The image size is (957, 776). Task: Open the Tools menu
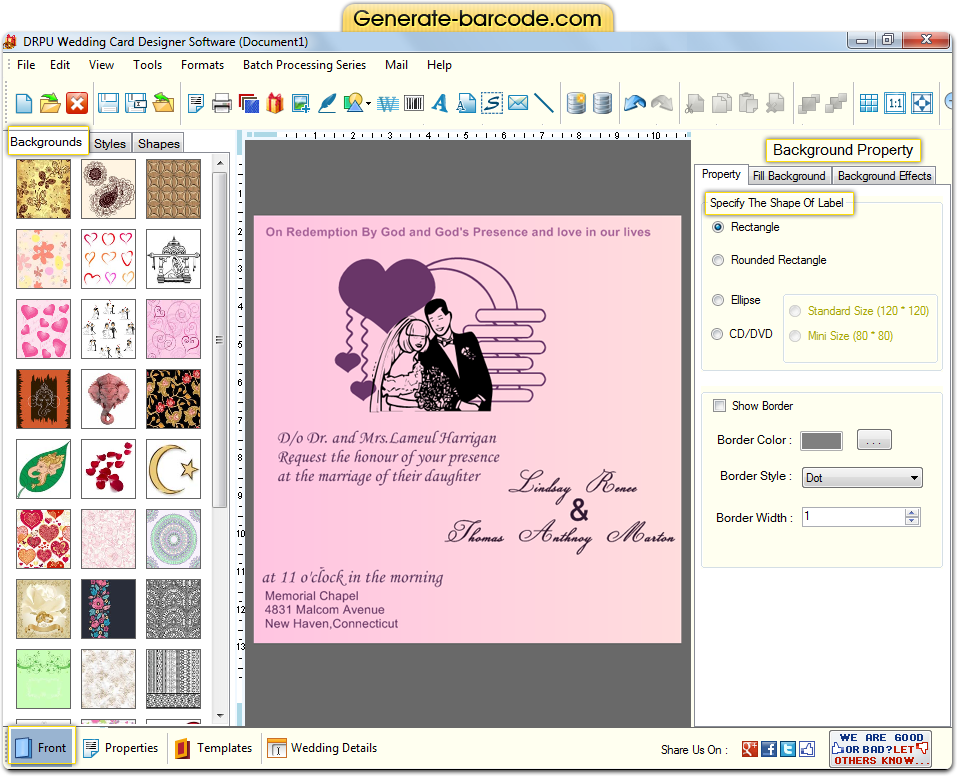coord(148,65)
